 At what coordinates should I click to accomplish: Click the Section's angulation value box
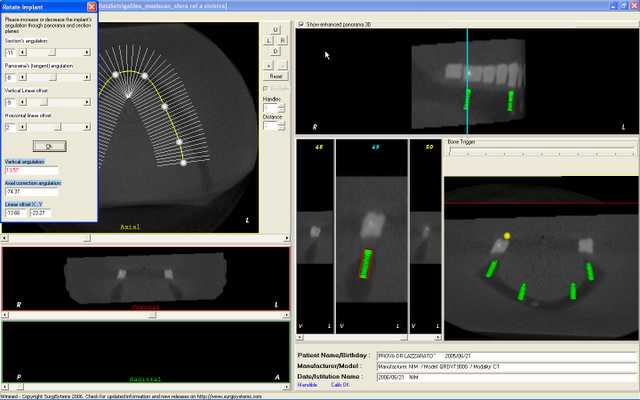11,52
